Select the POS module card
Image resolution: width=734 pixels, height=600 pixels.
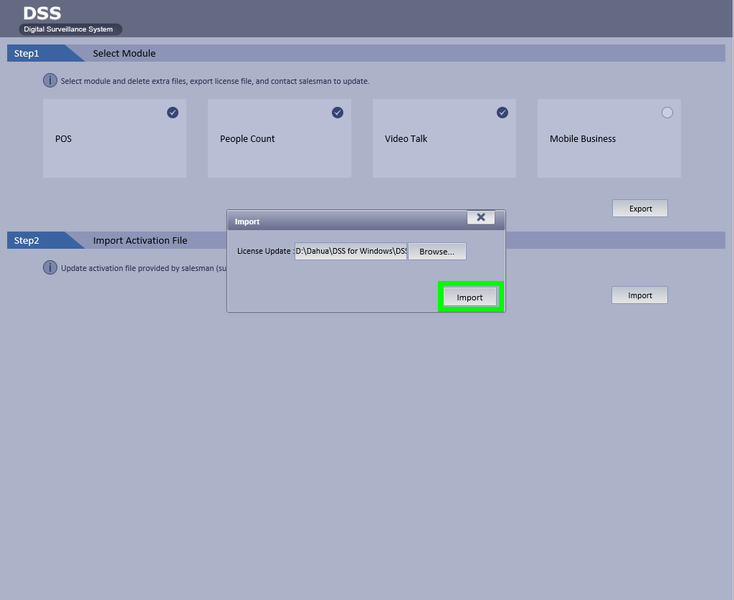(x=115, y=138)
